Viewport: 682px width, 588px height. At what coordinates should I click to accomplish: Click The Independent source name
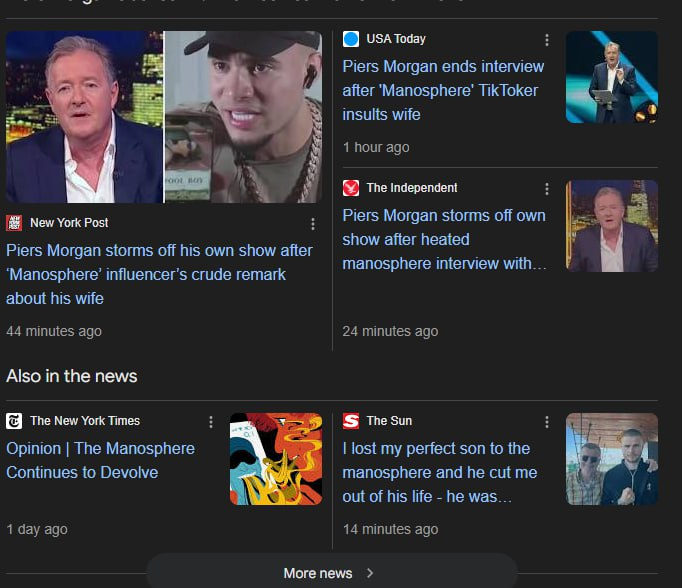click(x=412, y=188)
